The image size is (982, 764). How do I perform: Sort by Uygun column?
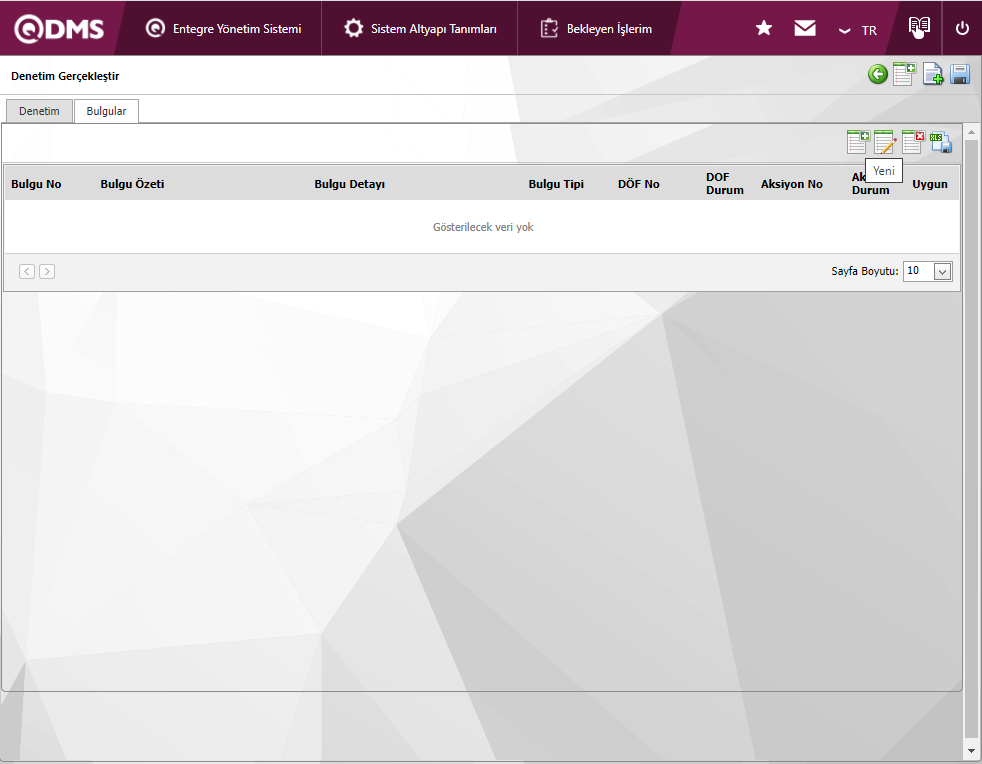[x=929, y=184]
